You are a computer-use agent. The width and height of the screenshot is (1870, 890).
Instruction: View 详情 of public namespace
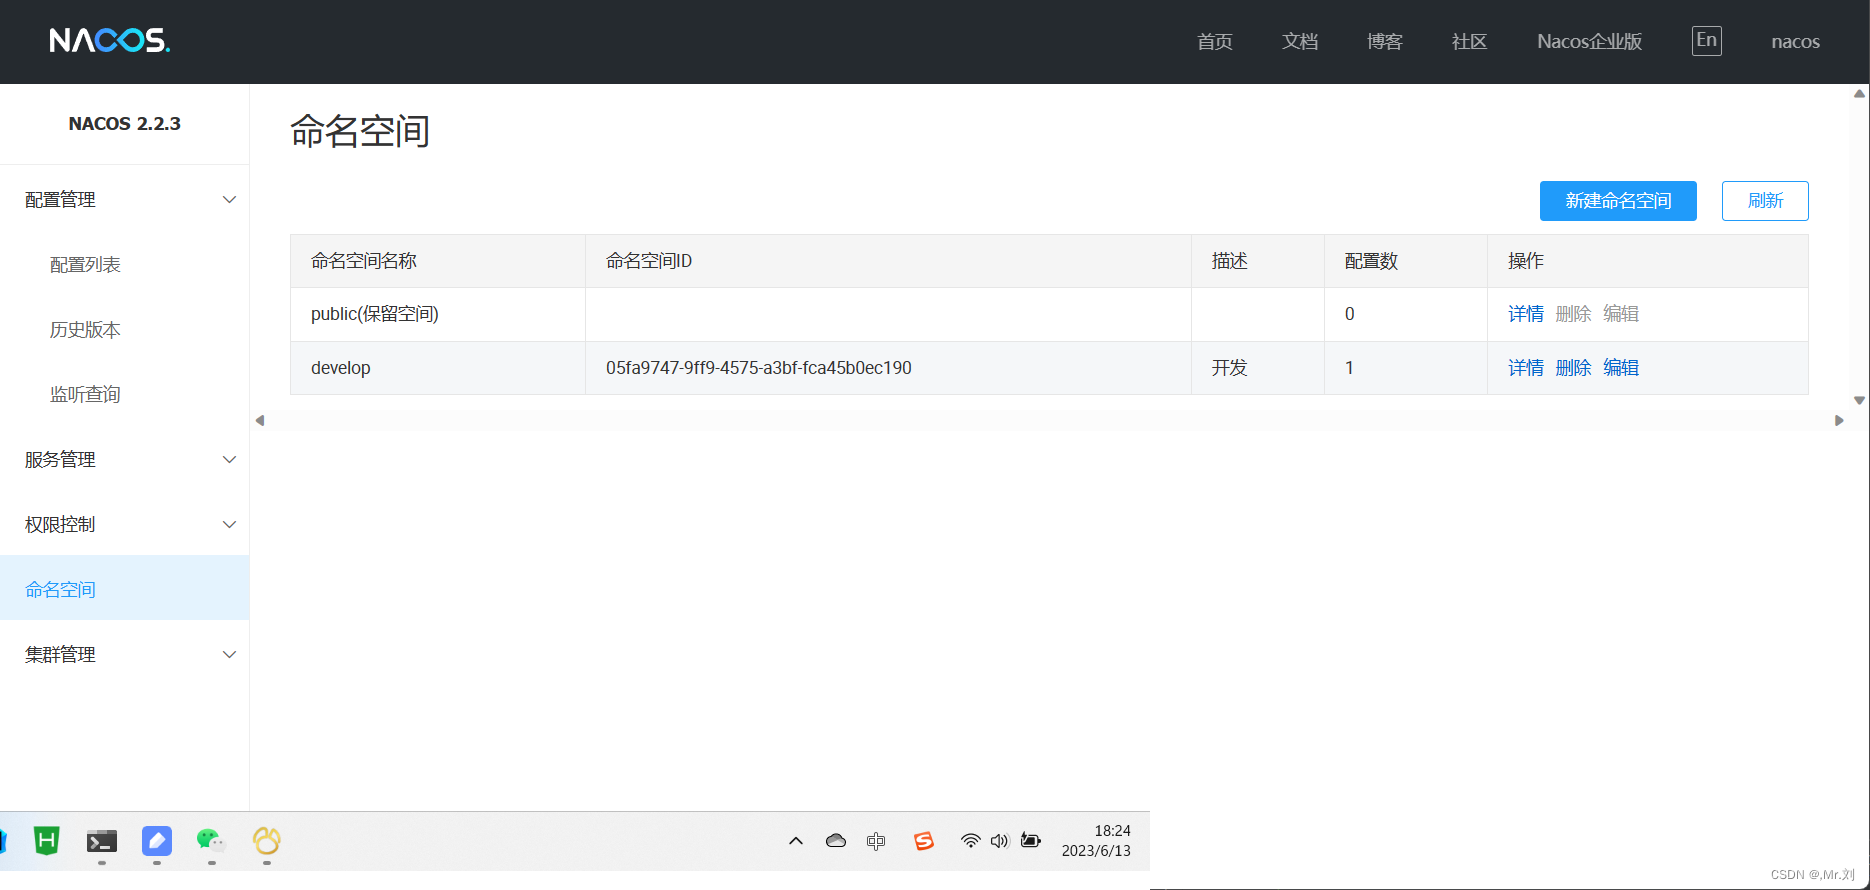1526,314
